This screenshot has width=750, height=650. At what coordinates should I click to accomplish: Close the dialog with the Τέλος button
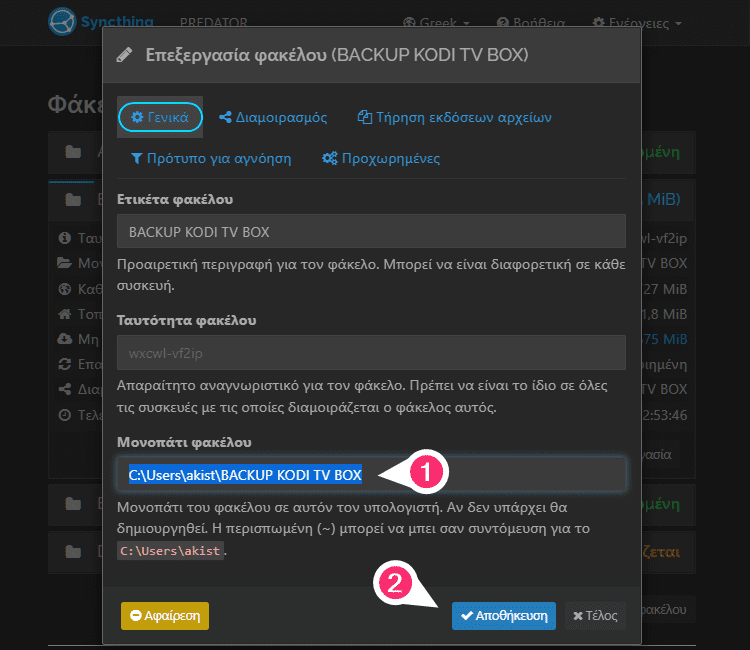pos(595,616)
